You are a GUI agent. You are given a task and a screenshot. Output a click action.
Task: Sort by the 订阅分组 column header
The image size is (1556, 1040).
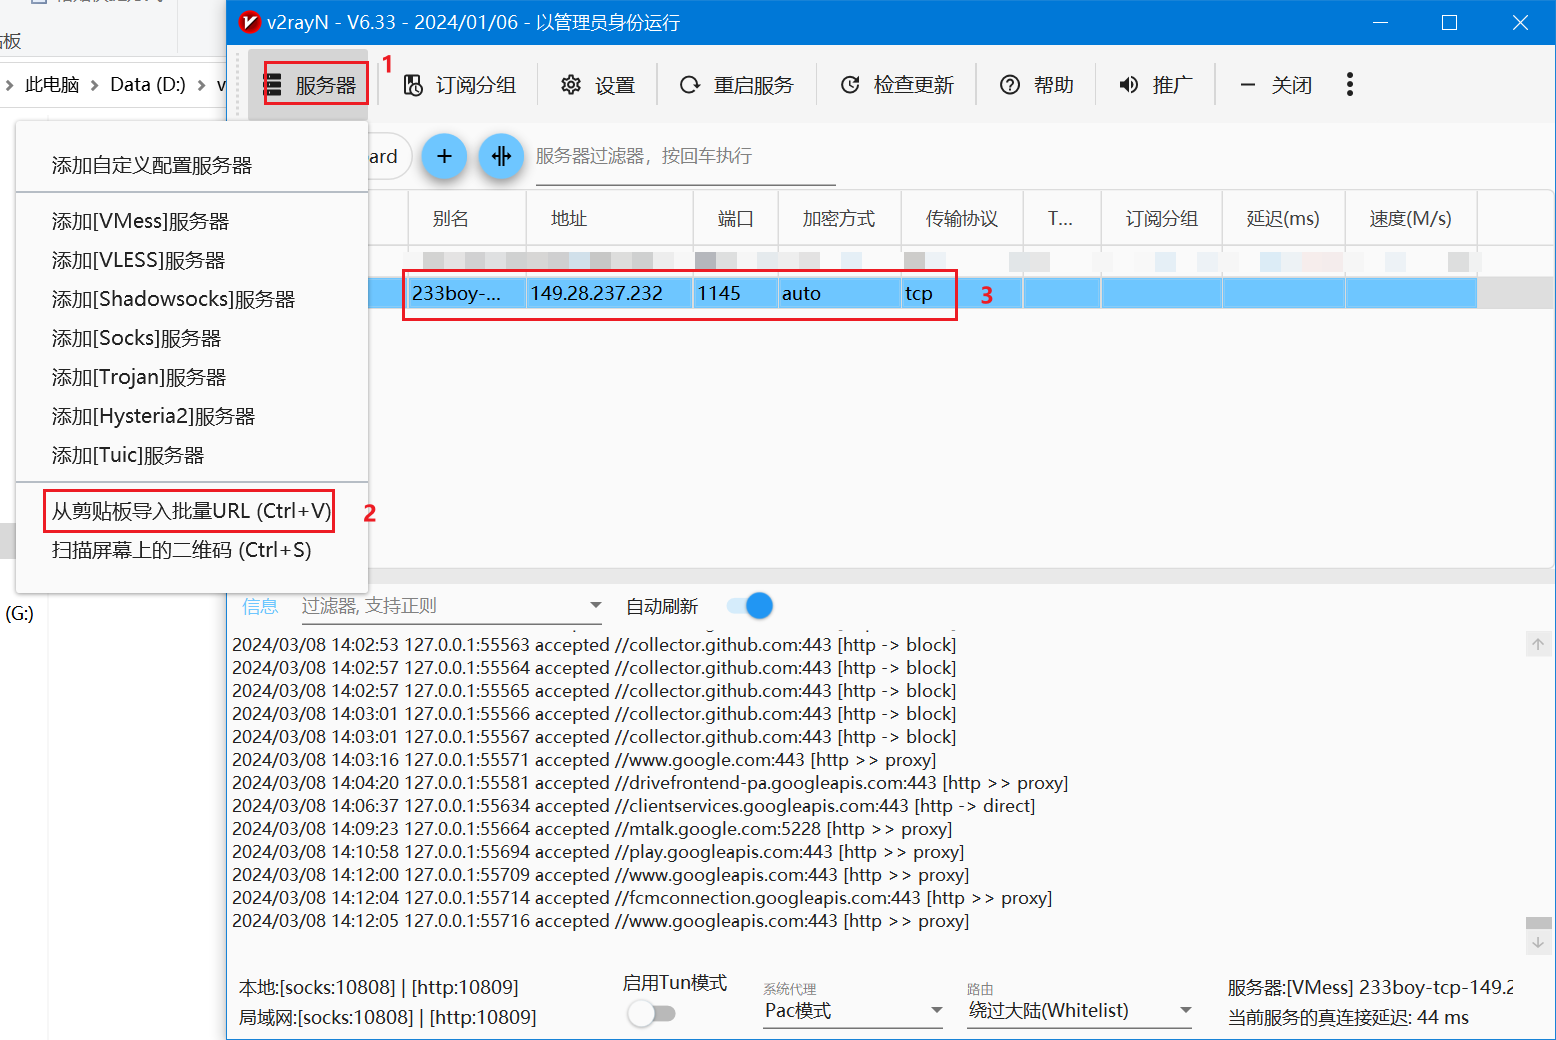click(1162, 218)
